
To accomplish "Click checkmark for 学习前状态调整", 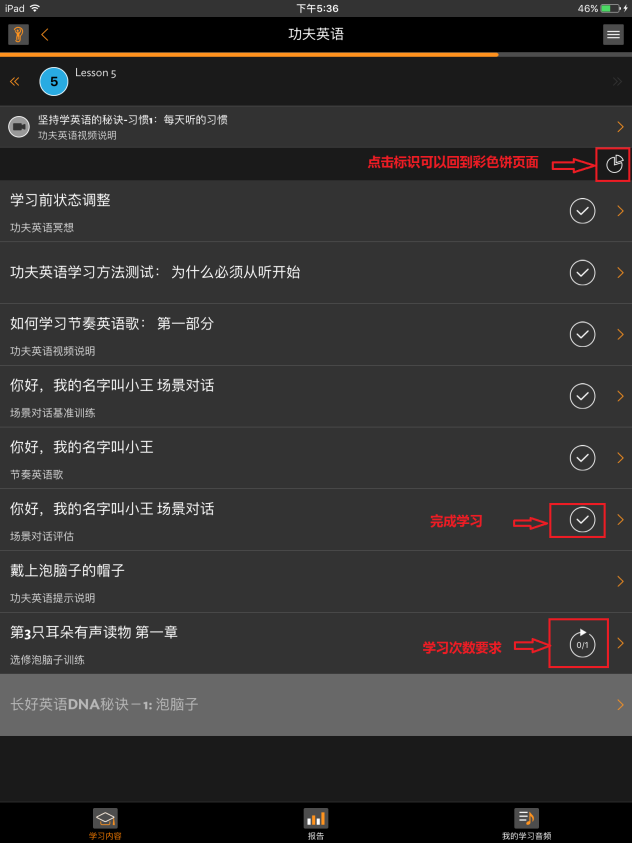I will point(583,211).
